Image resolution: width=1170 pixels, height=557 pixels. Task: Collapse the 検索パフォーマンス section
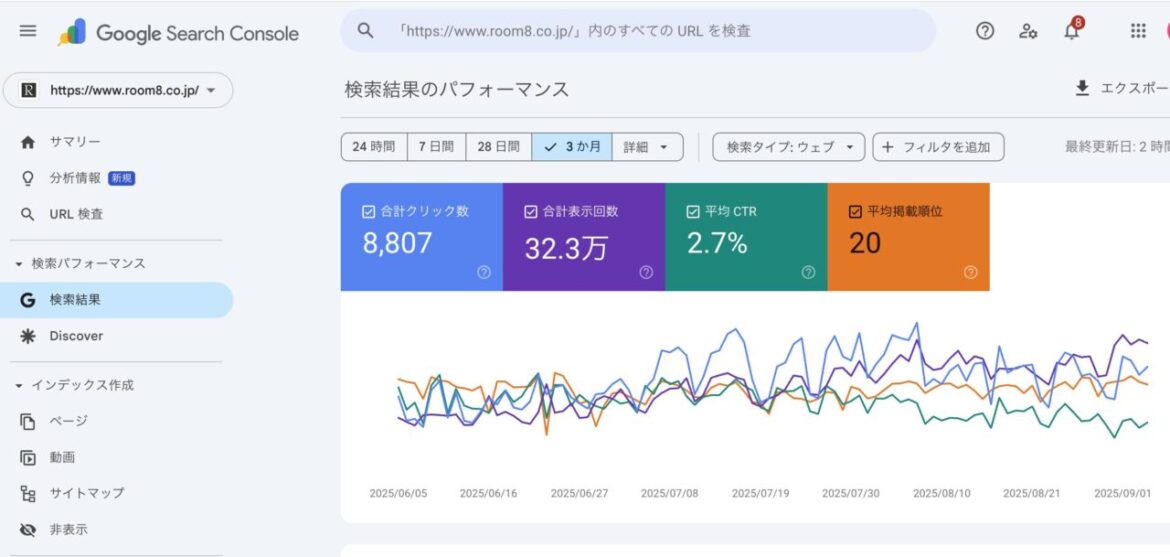[19, 264]
